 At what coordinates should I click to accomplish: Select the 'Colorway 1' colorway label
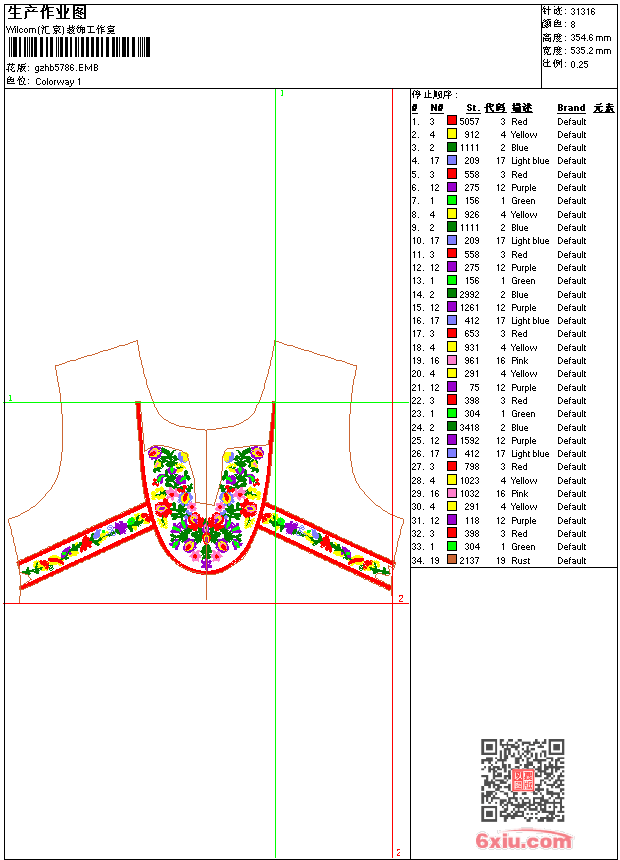point(58,82)
